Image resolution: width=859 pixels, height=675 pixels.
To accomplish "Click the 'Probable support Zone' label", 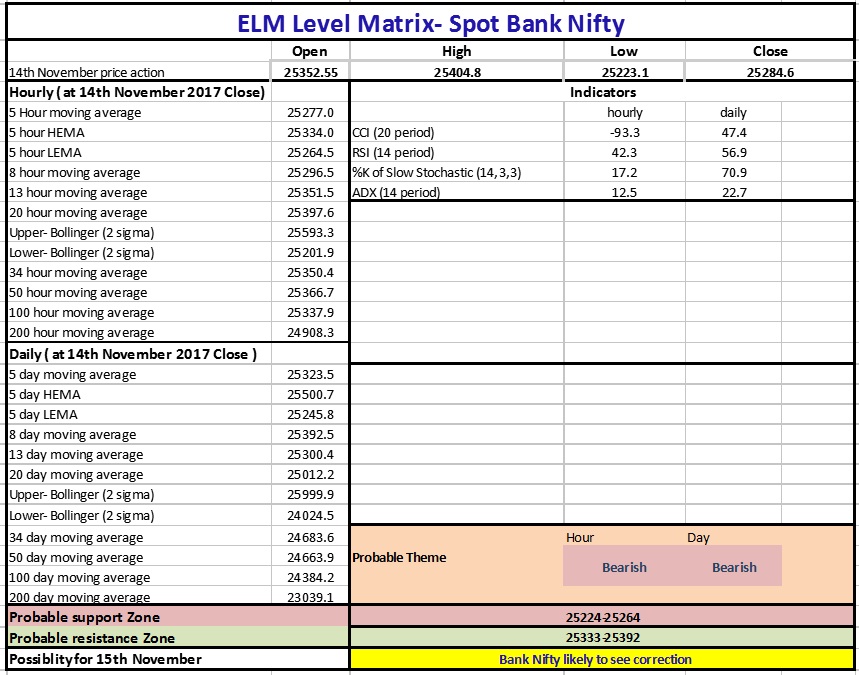I will [x=84, y=617].
